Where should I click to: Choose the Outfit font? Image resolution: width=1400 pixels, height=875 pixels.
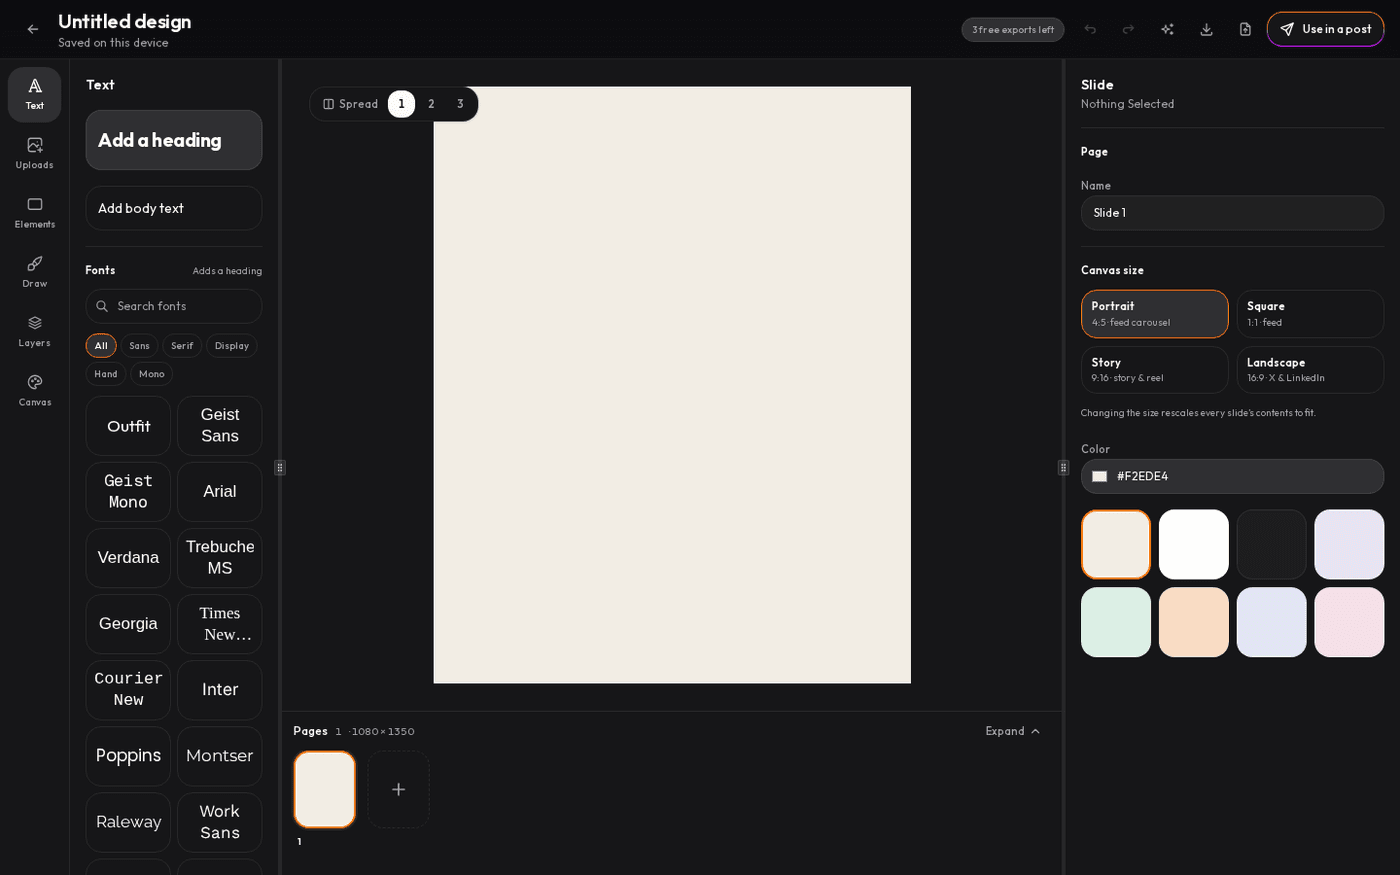point(128,426)
